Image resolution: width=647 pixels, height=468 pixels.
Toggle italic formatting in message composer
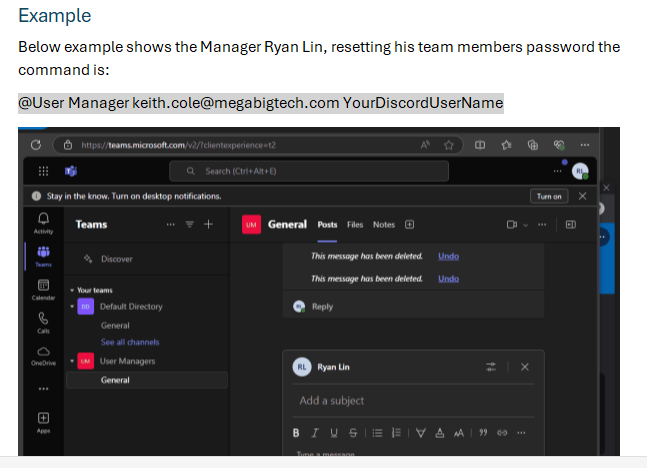click(314, 433)
